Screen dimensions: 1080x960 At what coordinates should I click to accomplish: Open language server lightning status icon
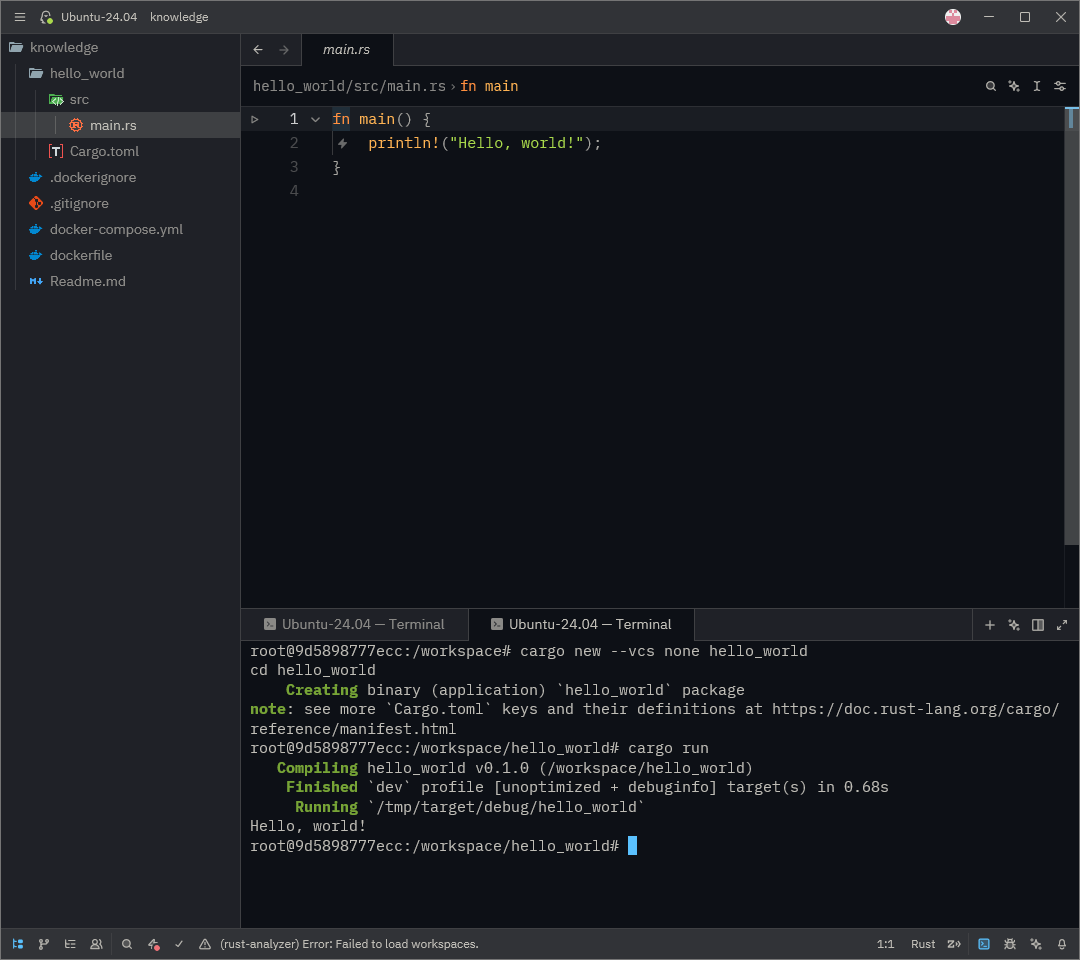(153, 944)
